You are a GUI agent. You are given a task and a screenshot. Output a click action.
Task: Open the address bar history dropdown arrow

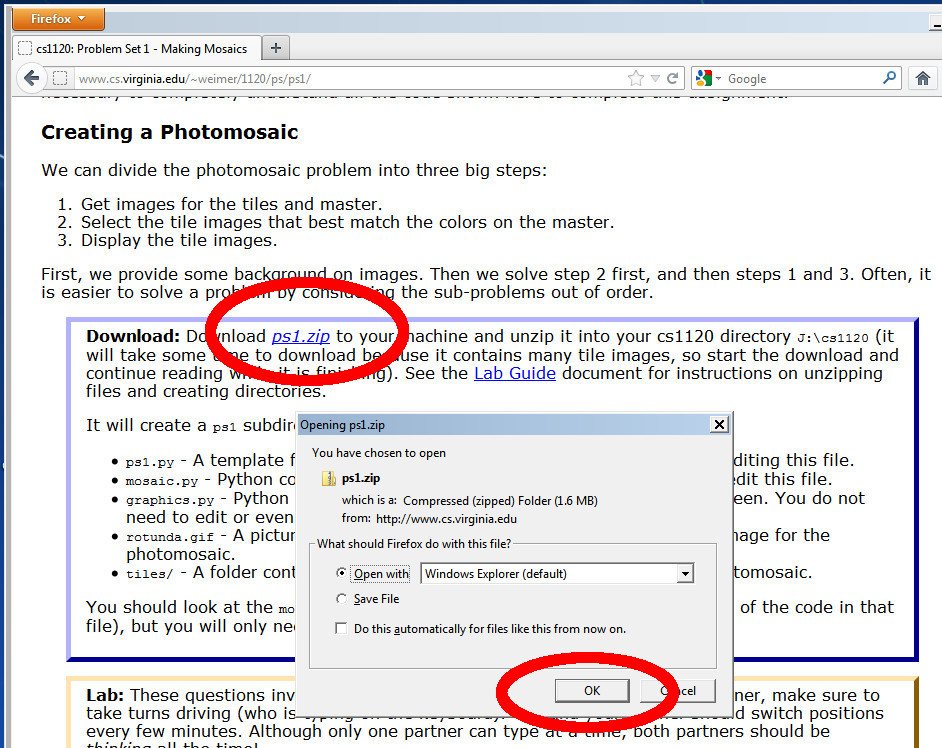[x=655, y=79]
